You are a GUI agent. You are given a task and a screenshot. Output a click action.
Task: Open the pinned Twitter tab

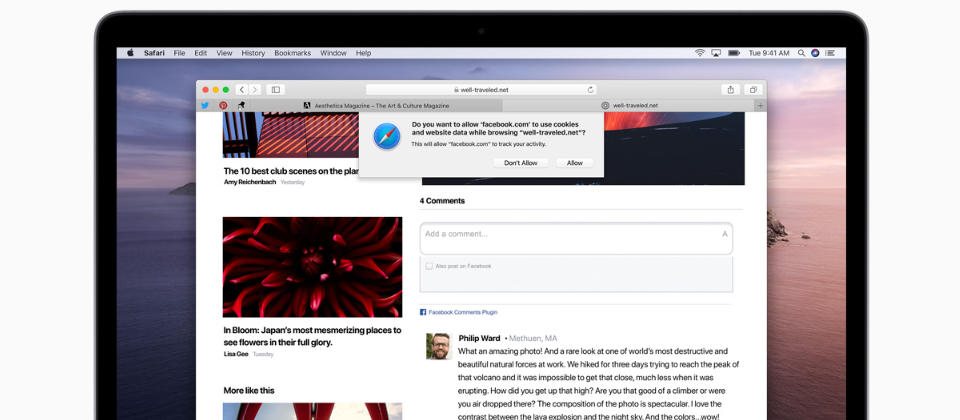click(205, 105)
